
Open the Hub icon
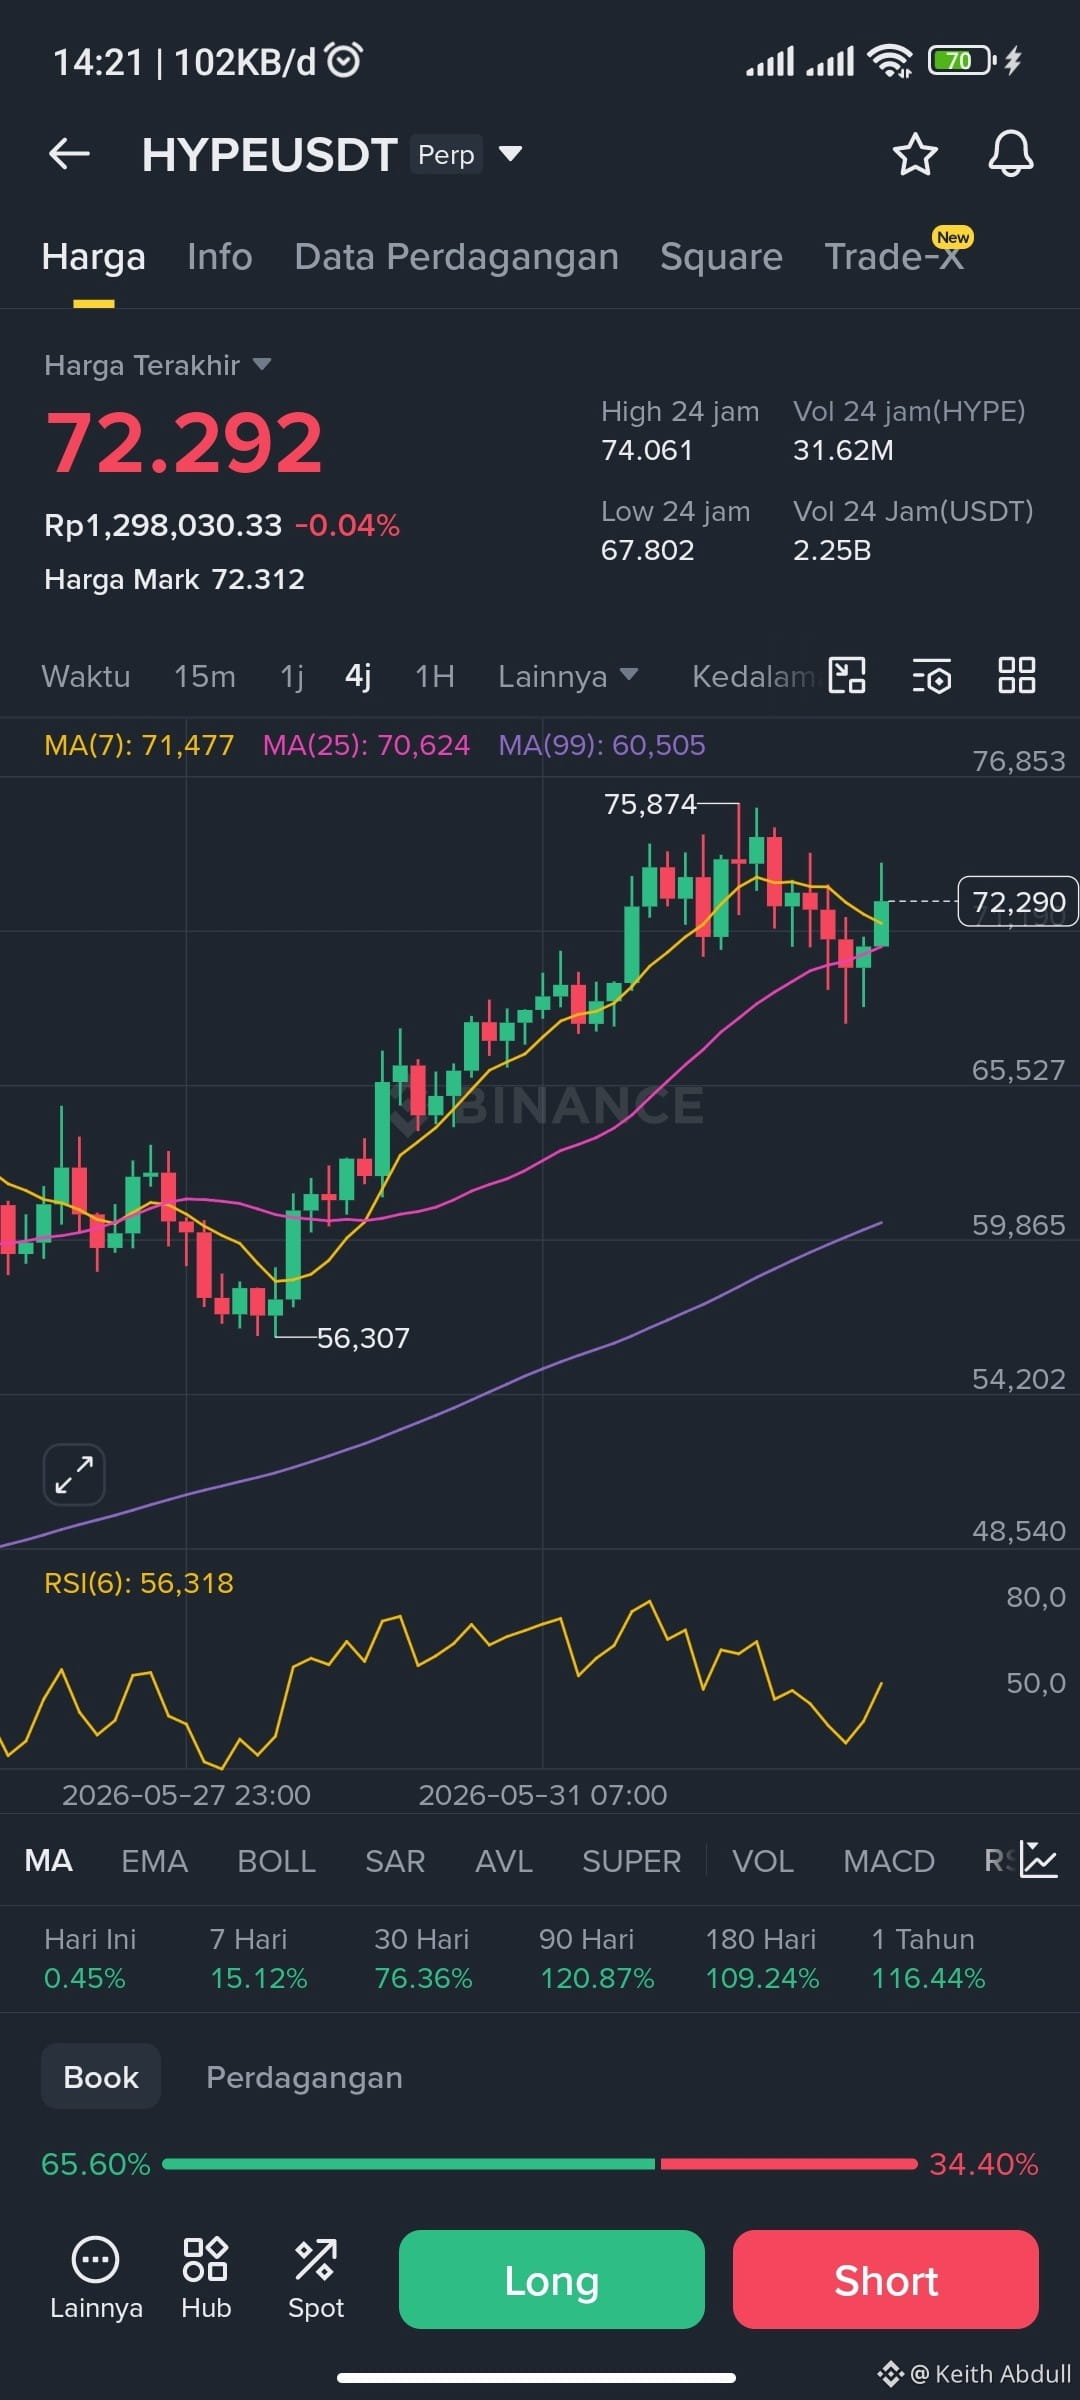click(206, 2279)
